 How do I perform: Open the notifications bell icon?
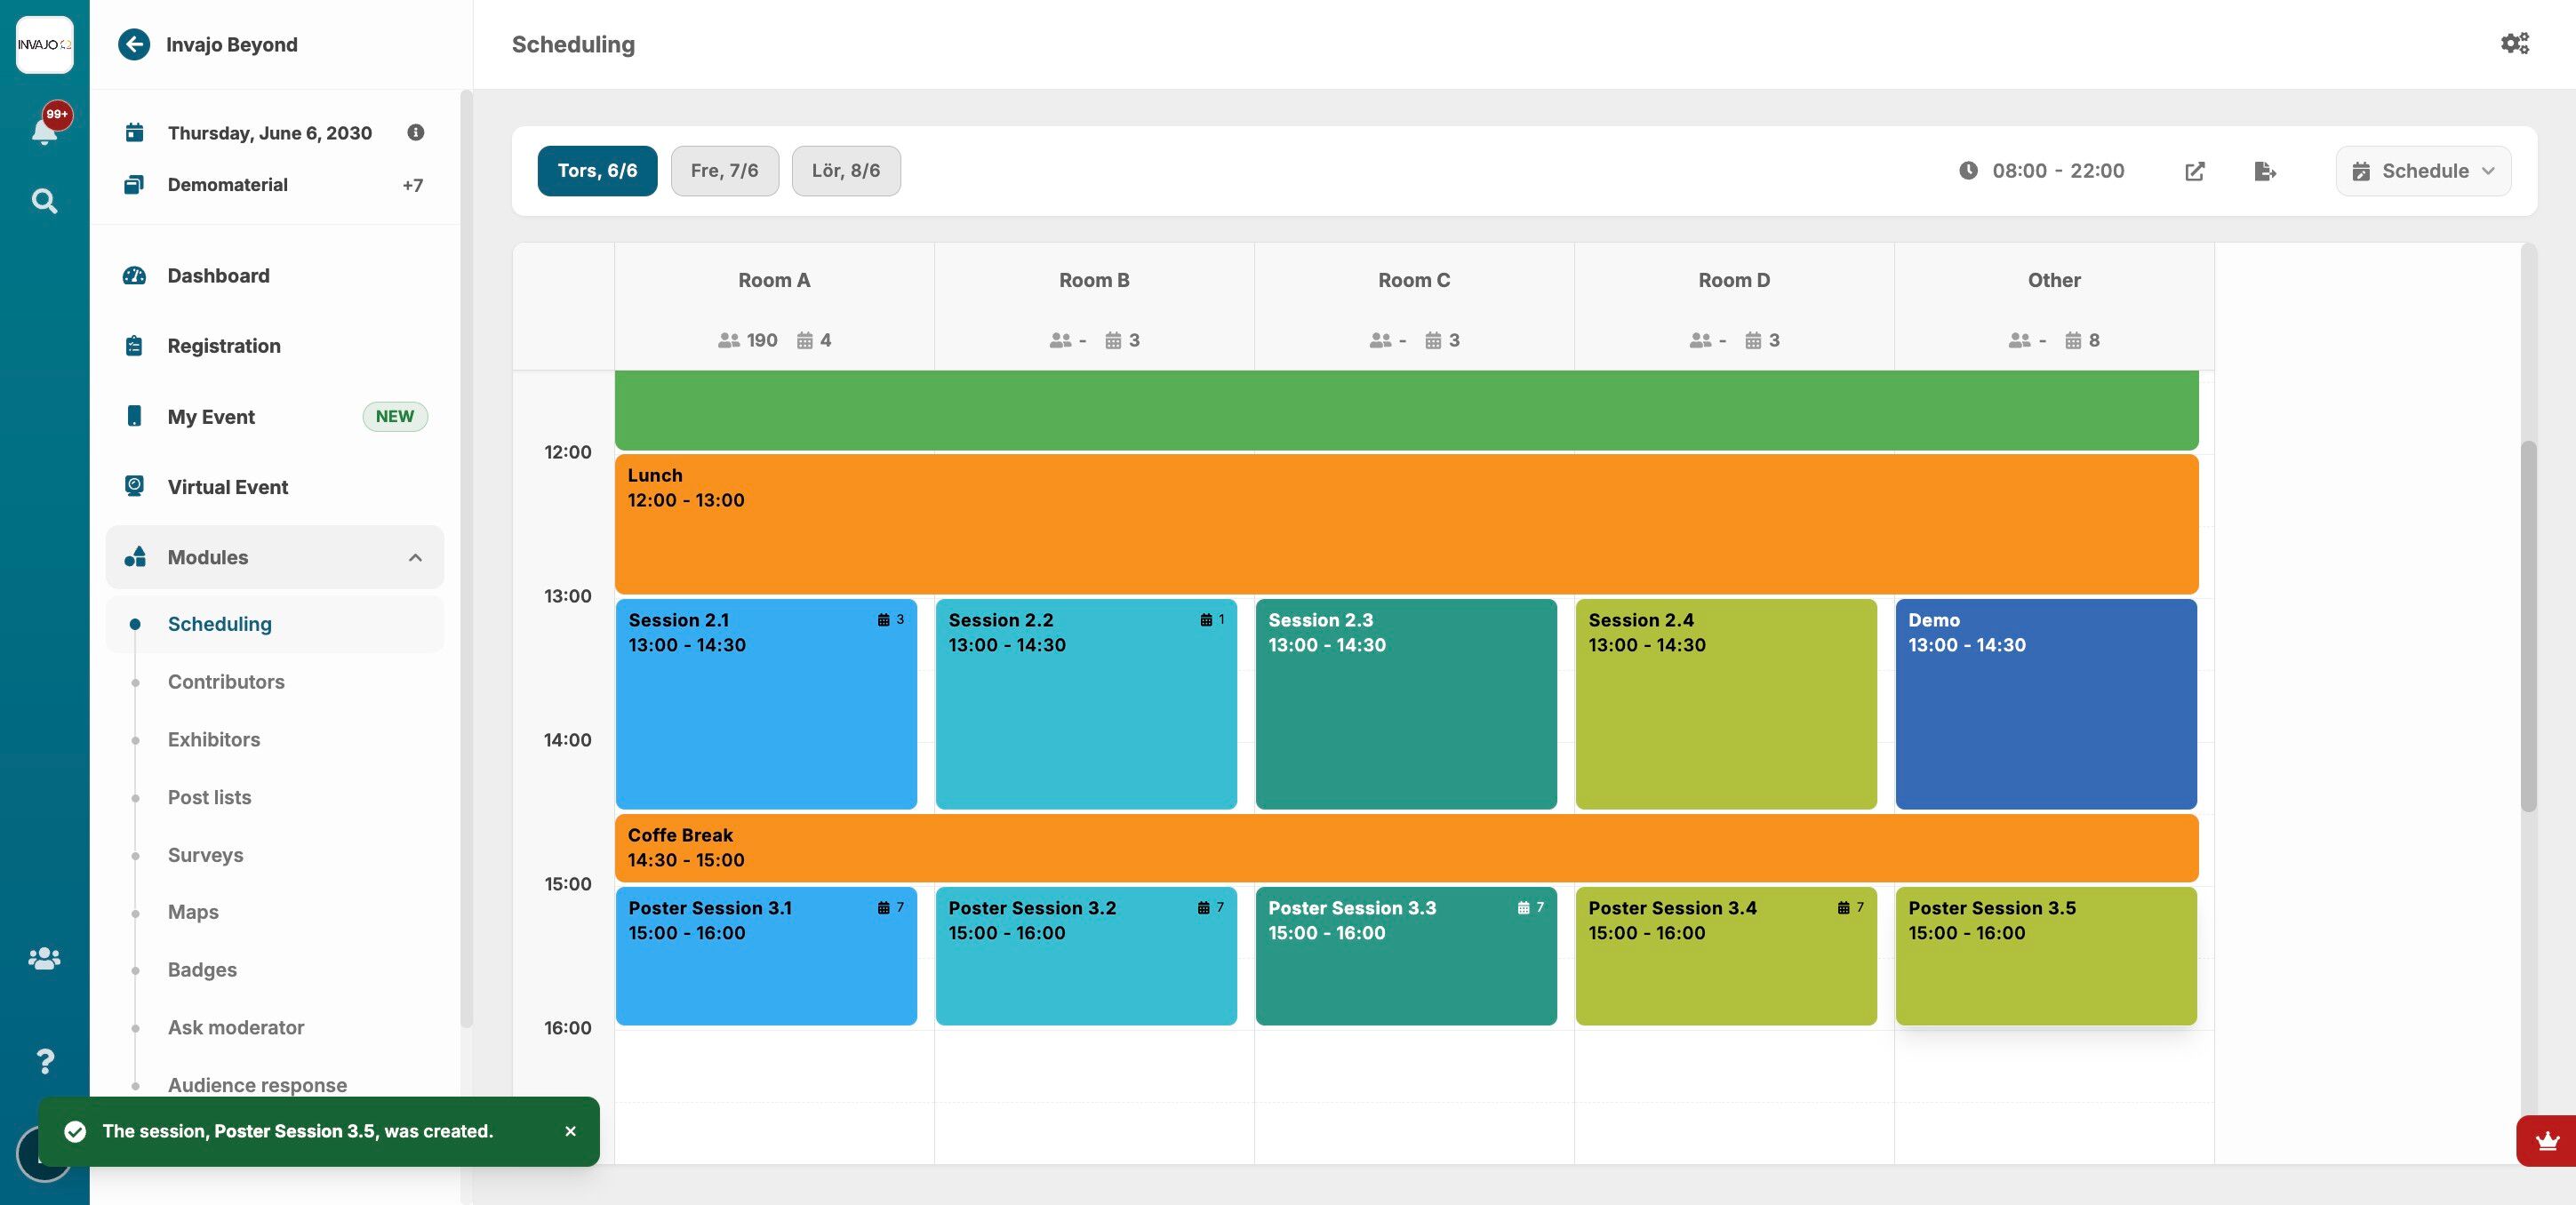pyautogui.click(x=44, y=130)
